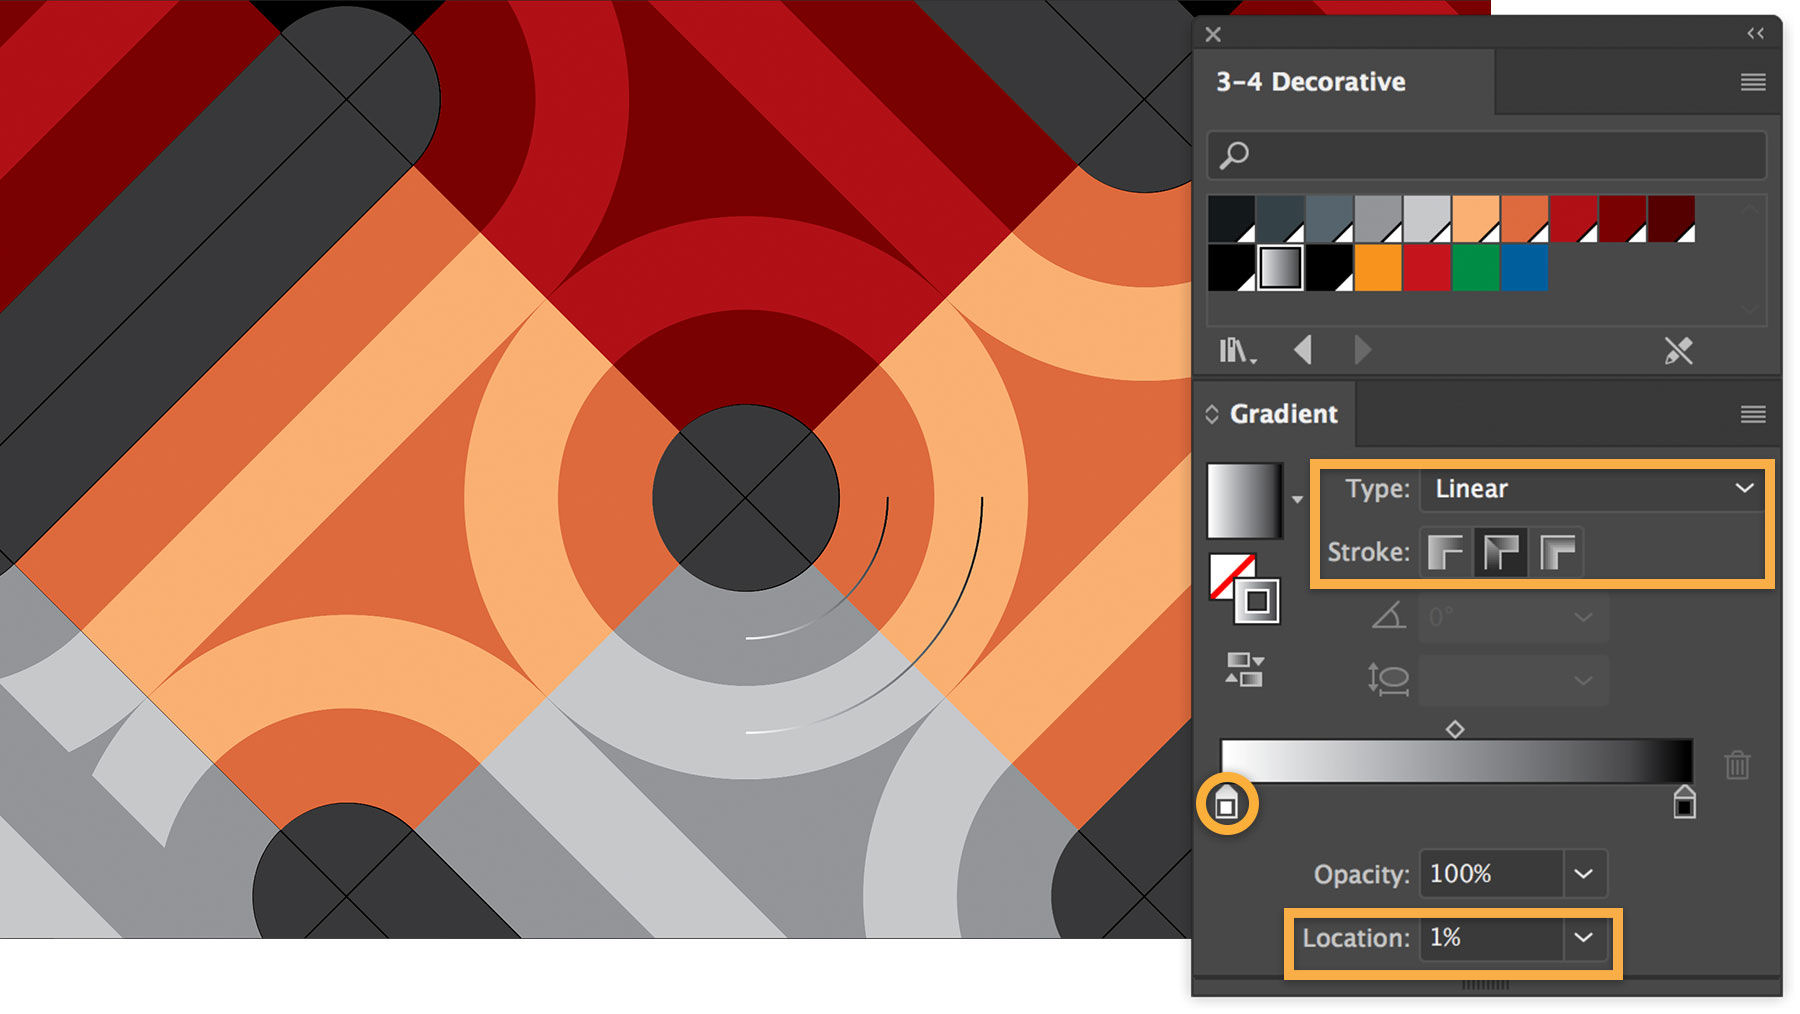
Task: Expand the Location dropdown
Action: (x=1584, y=938)
